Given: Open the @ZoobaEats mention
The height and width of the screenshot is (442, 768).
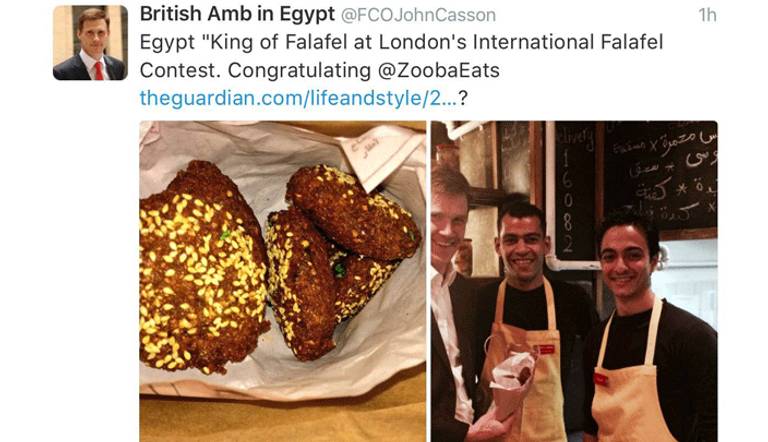Looking at the screenshot, I should point(438,71).
